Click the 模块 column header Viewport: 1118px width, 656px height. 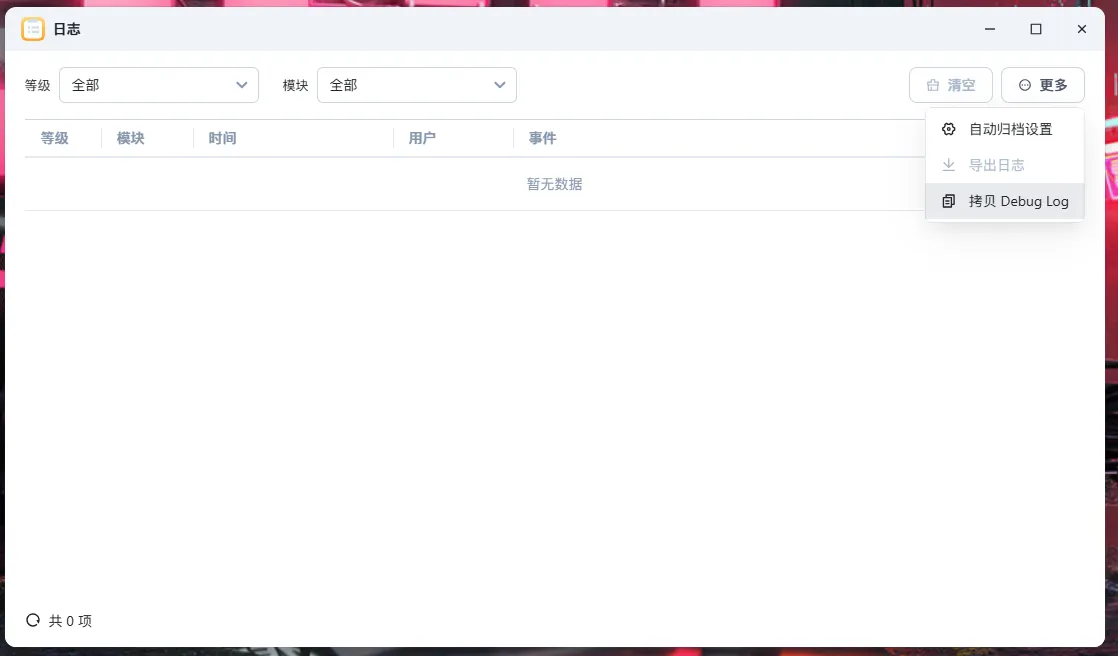point(131,138)
